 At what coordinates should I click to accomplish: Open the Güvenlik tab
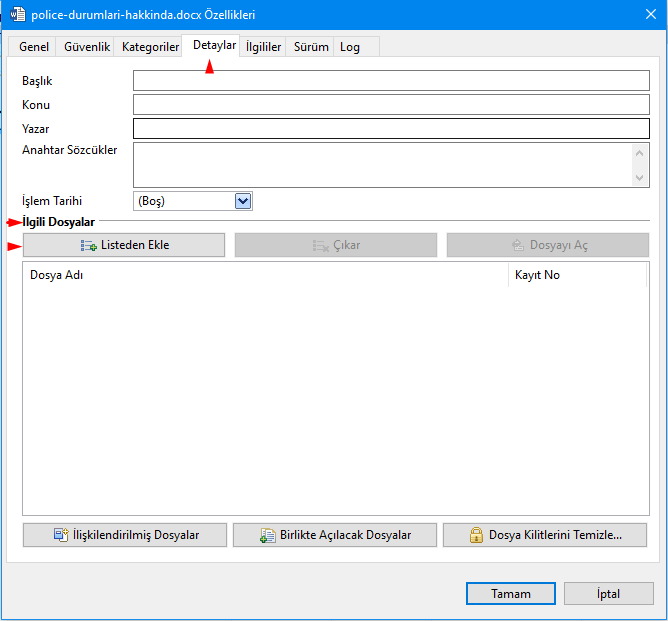pyautogui.click(x=87, y=47)
